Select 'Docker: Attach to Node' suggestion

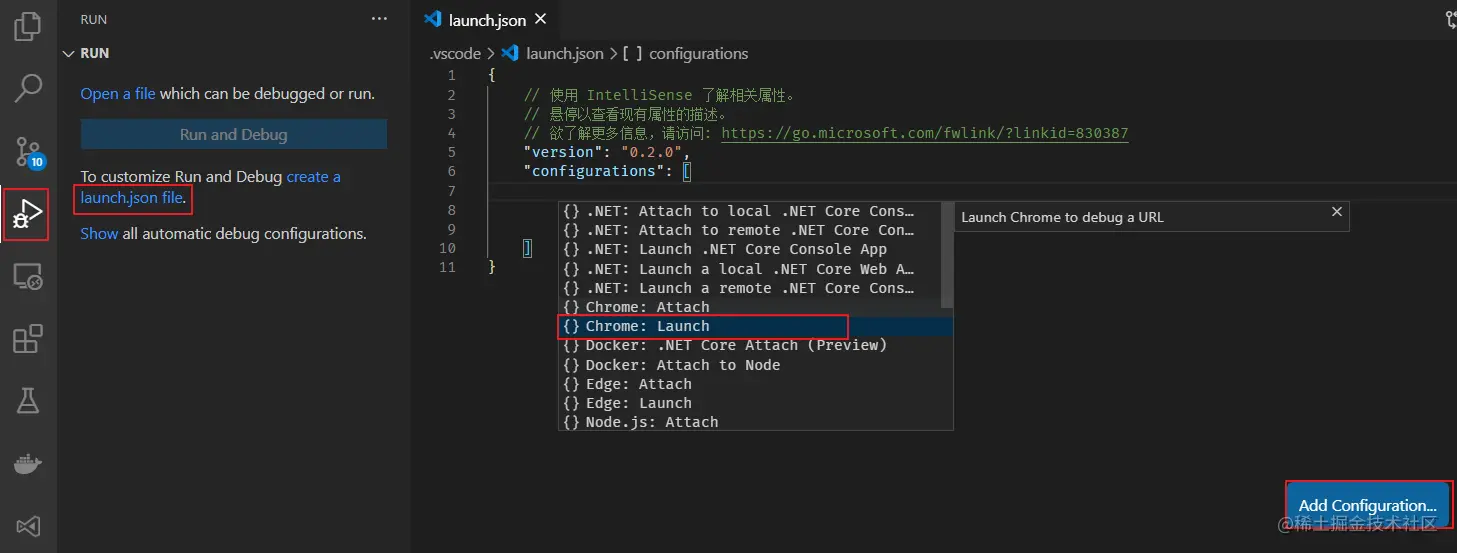pos(755,365)
